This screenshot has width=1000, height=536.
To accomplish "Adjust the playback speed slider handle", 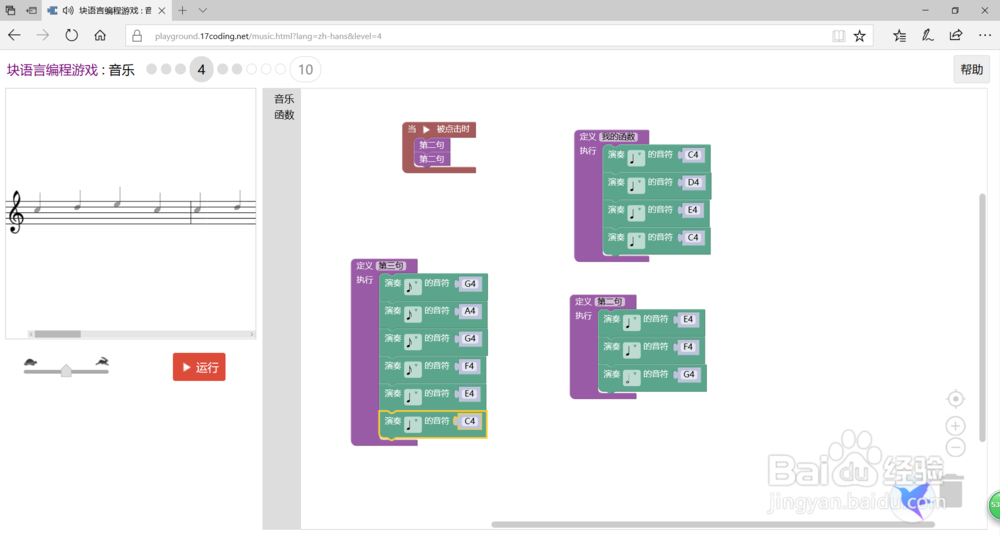I will [66, 371].
